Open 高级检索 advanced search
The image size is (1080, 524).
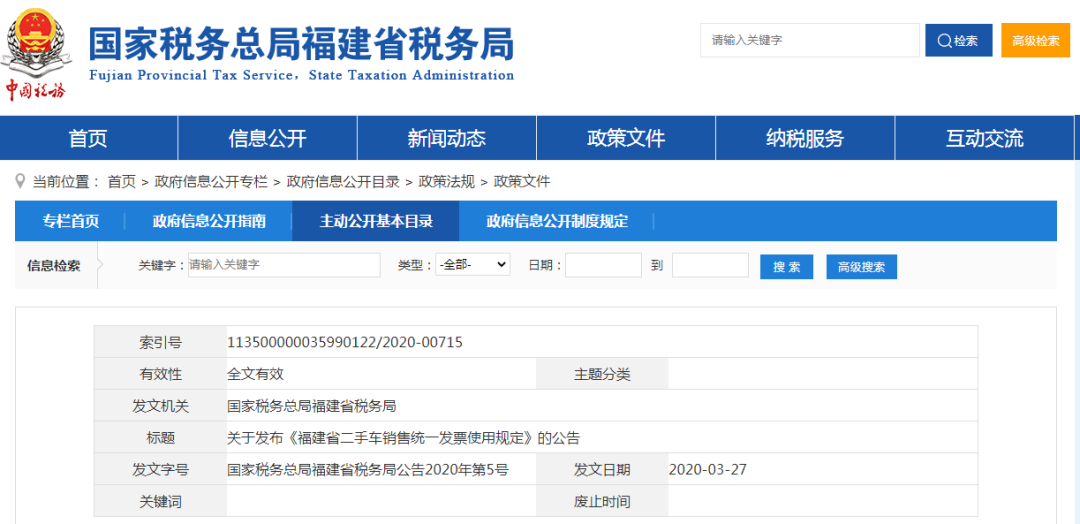click(1035, 41)
